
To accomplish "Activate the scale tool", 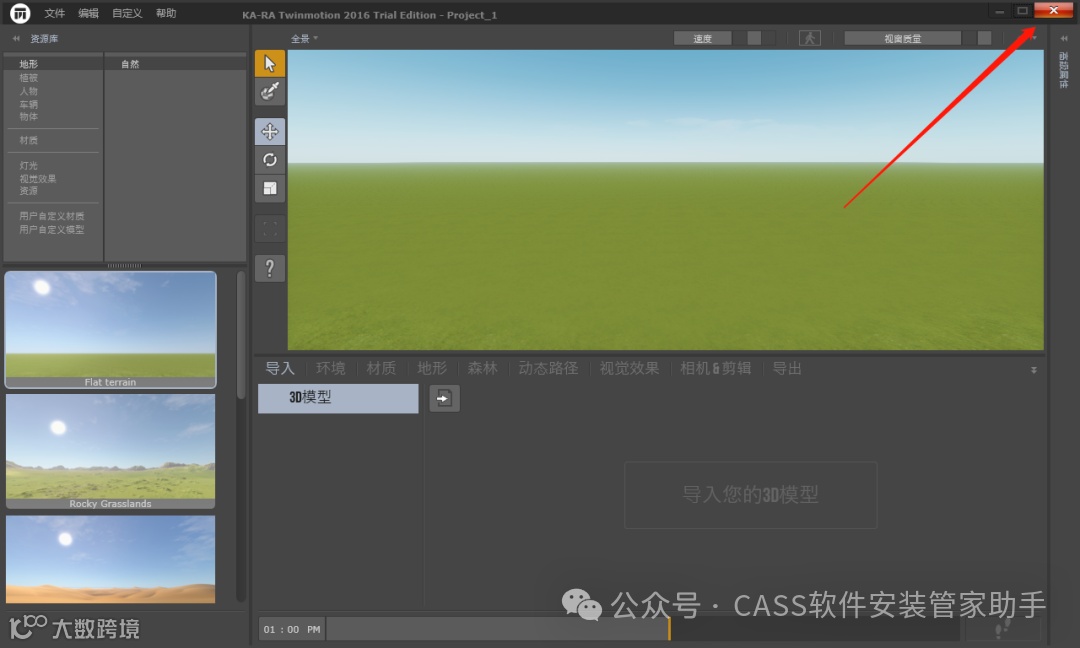I will click(x=270, y=188).
